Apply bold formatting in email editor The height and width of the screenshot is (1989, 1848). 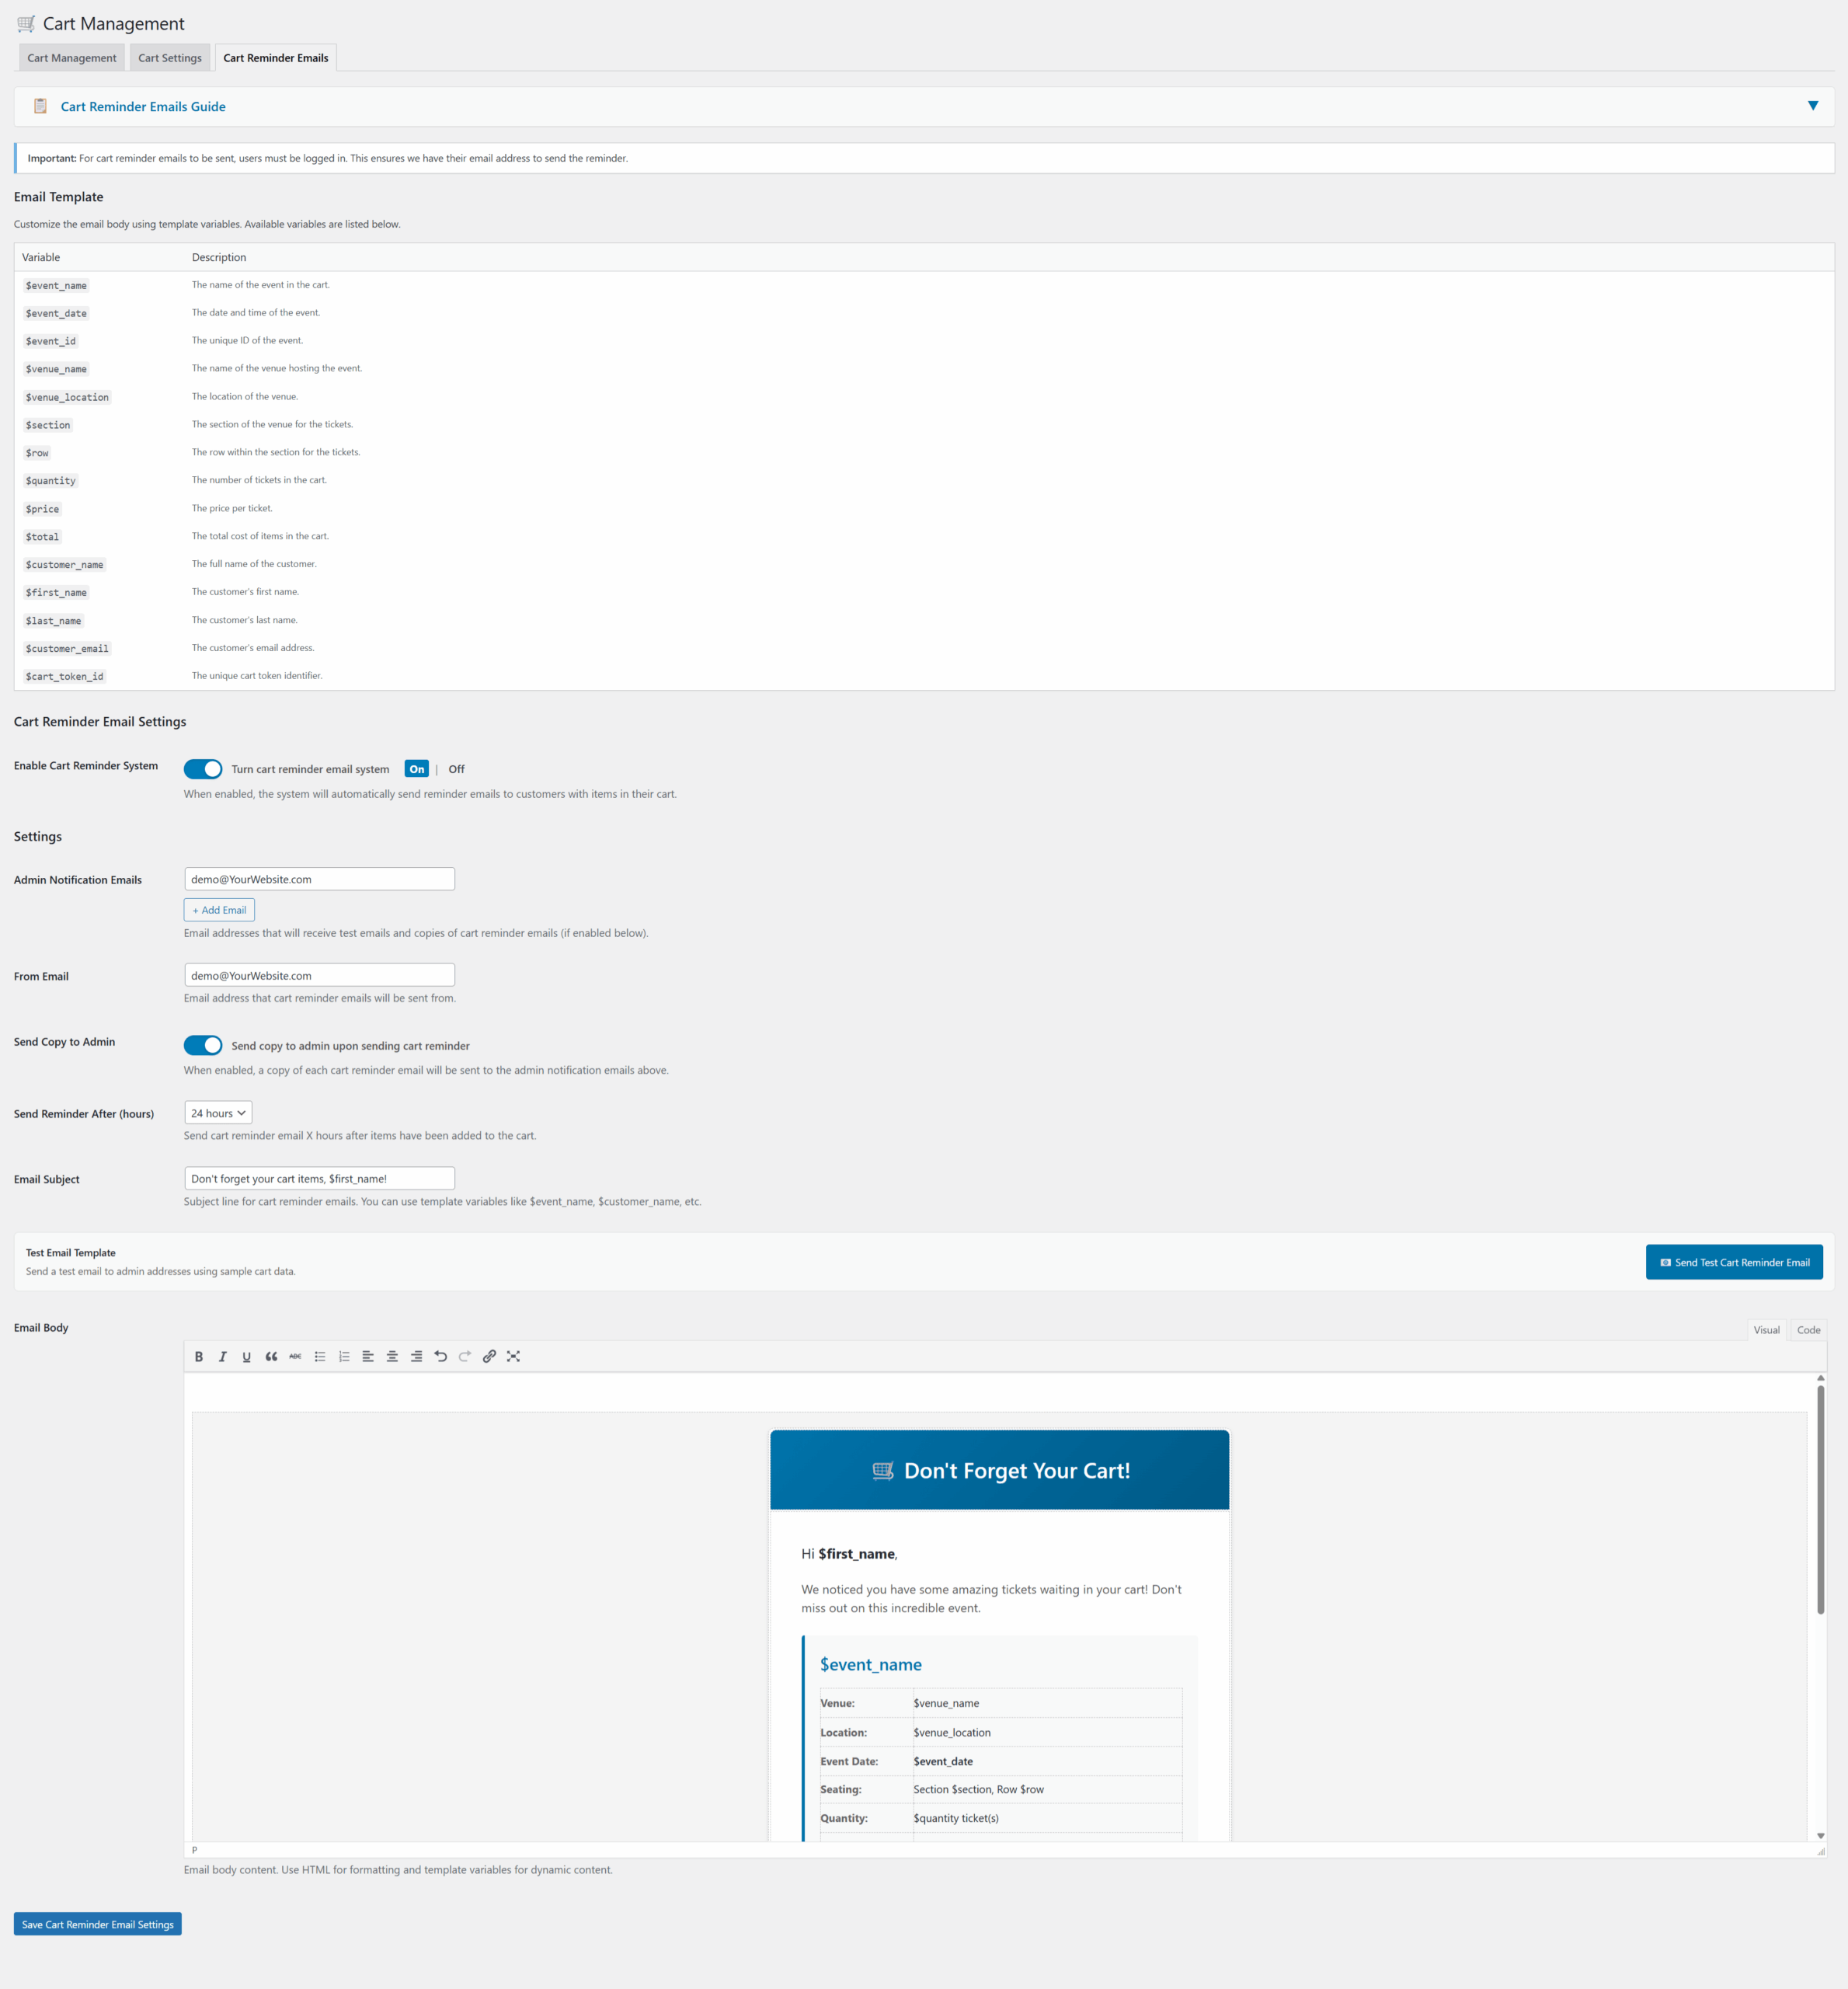198,1356
